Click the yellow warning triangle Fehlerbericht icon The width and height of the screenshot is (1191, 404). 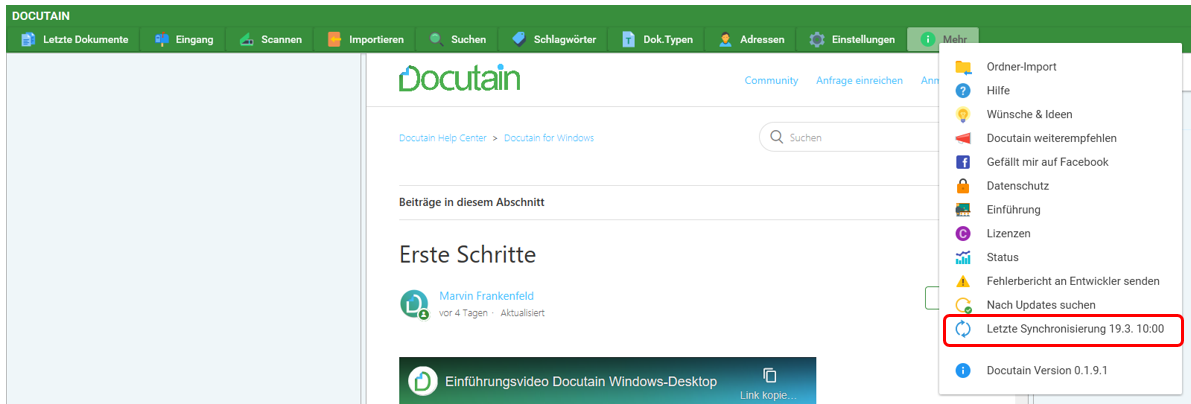pyautogui.click(x=963, y=281)
